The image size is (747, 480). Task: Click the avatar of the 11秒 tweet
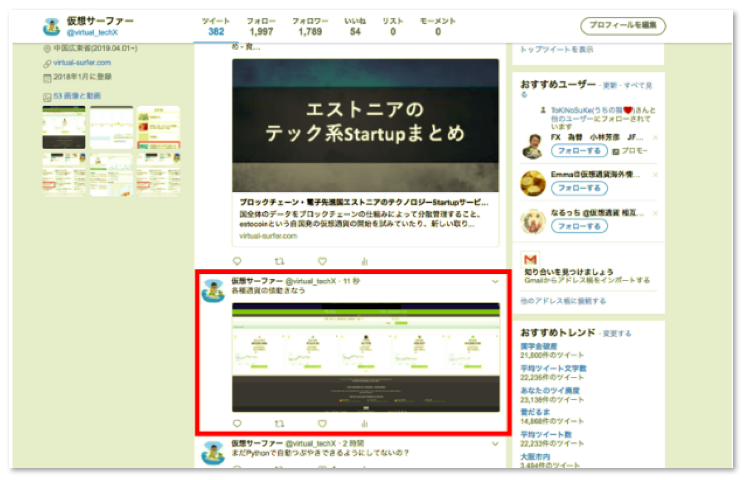pyautogui.click(x=213, y=291)
